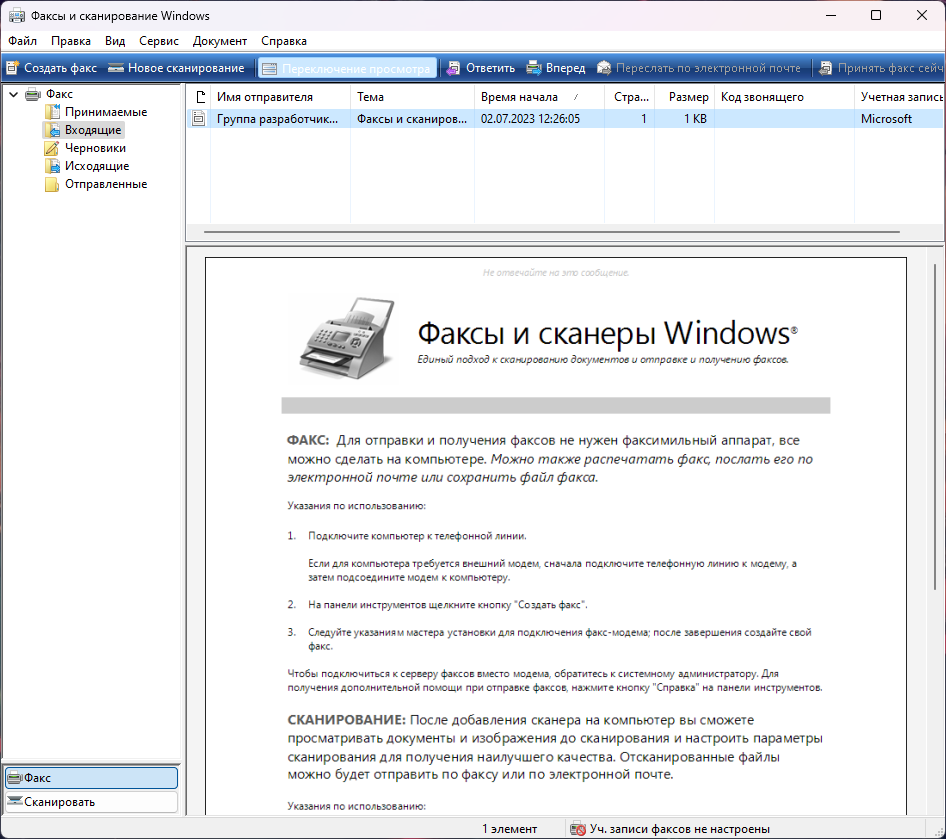
Task: Open the Сервис menu
Action: 159,41
